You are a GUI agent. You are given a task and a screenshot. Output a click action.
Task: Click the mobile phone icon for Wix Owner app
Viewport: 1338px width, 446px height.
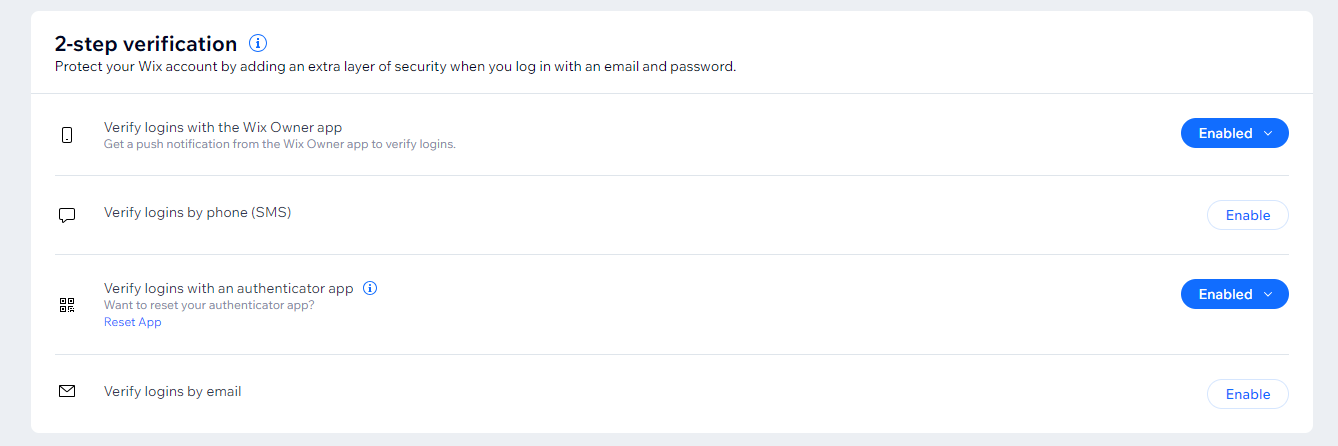pos(67,135)
